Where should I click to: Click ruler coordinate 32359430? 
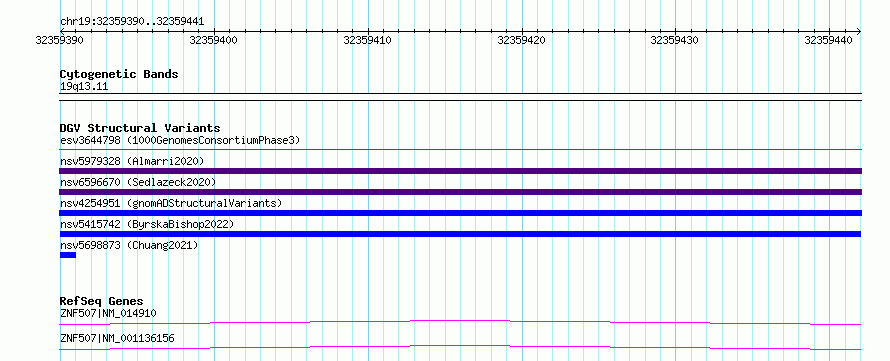(x=674, y=40)
